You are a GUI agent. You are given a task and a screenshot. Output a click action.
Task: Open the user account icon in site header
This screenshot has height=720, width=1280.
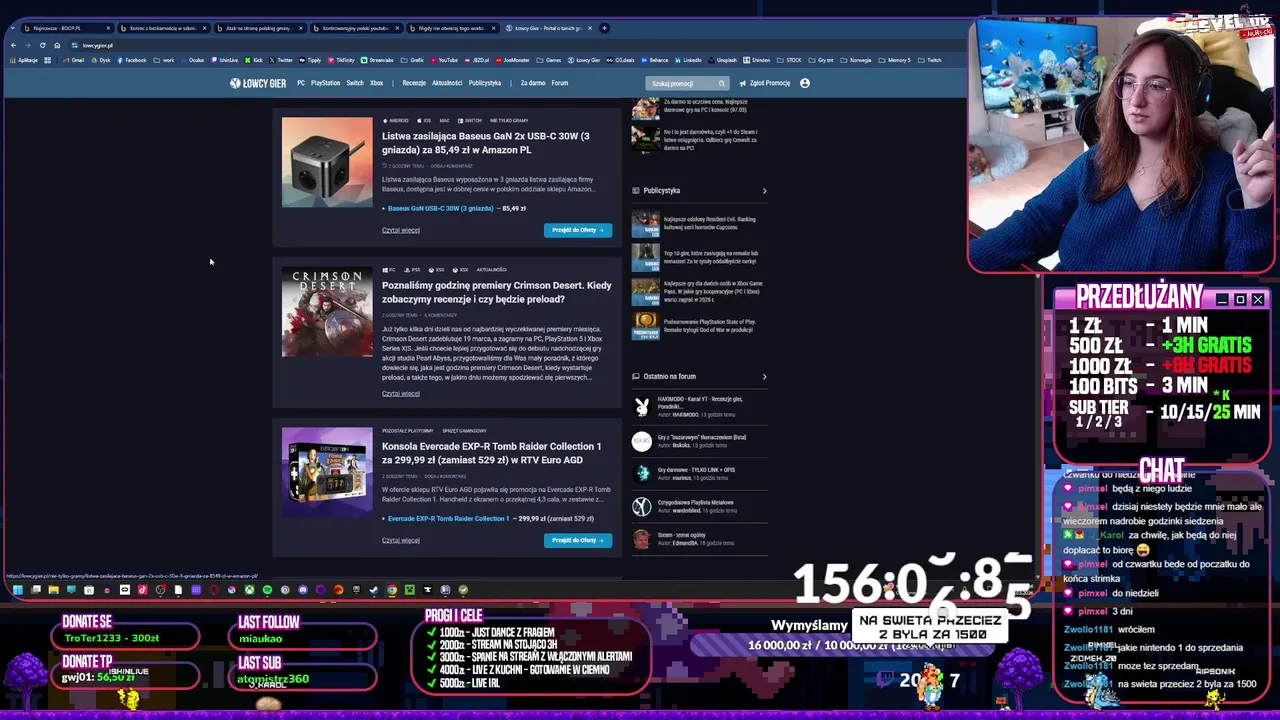pos(804,83)
